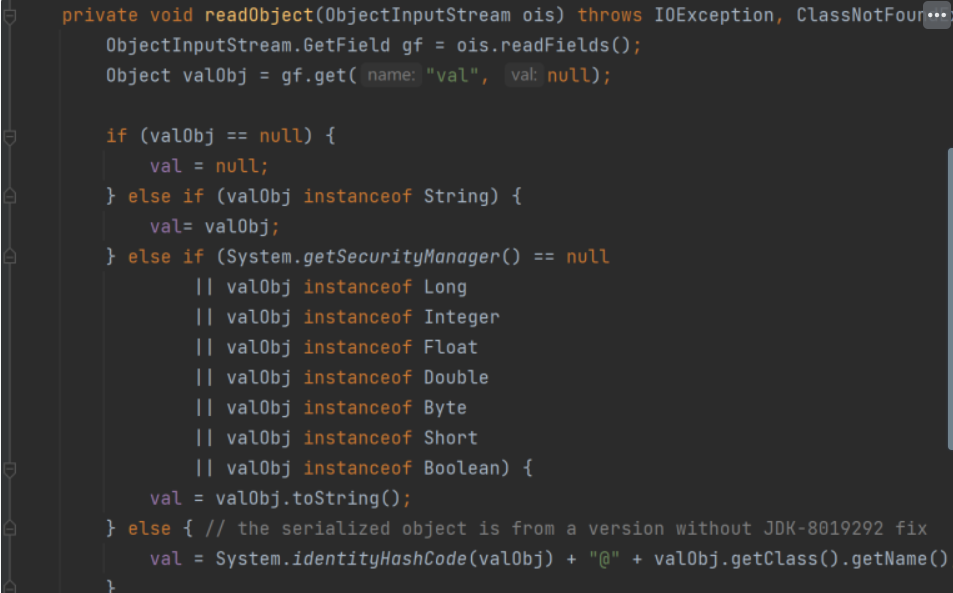Click fold marker beside '} else { //' line

10,528
